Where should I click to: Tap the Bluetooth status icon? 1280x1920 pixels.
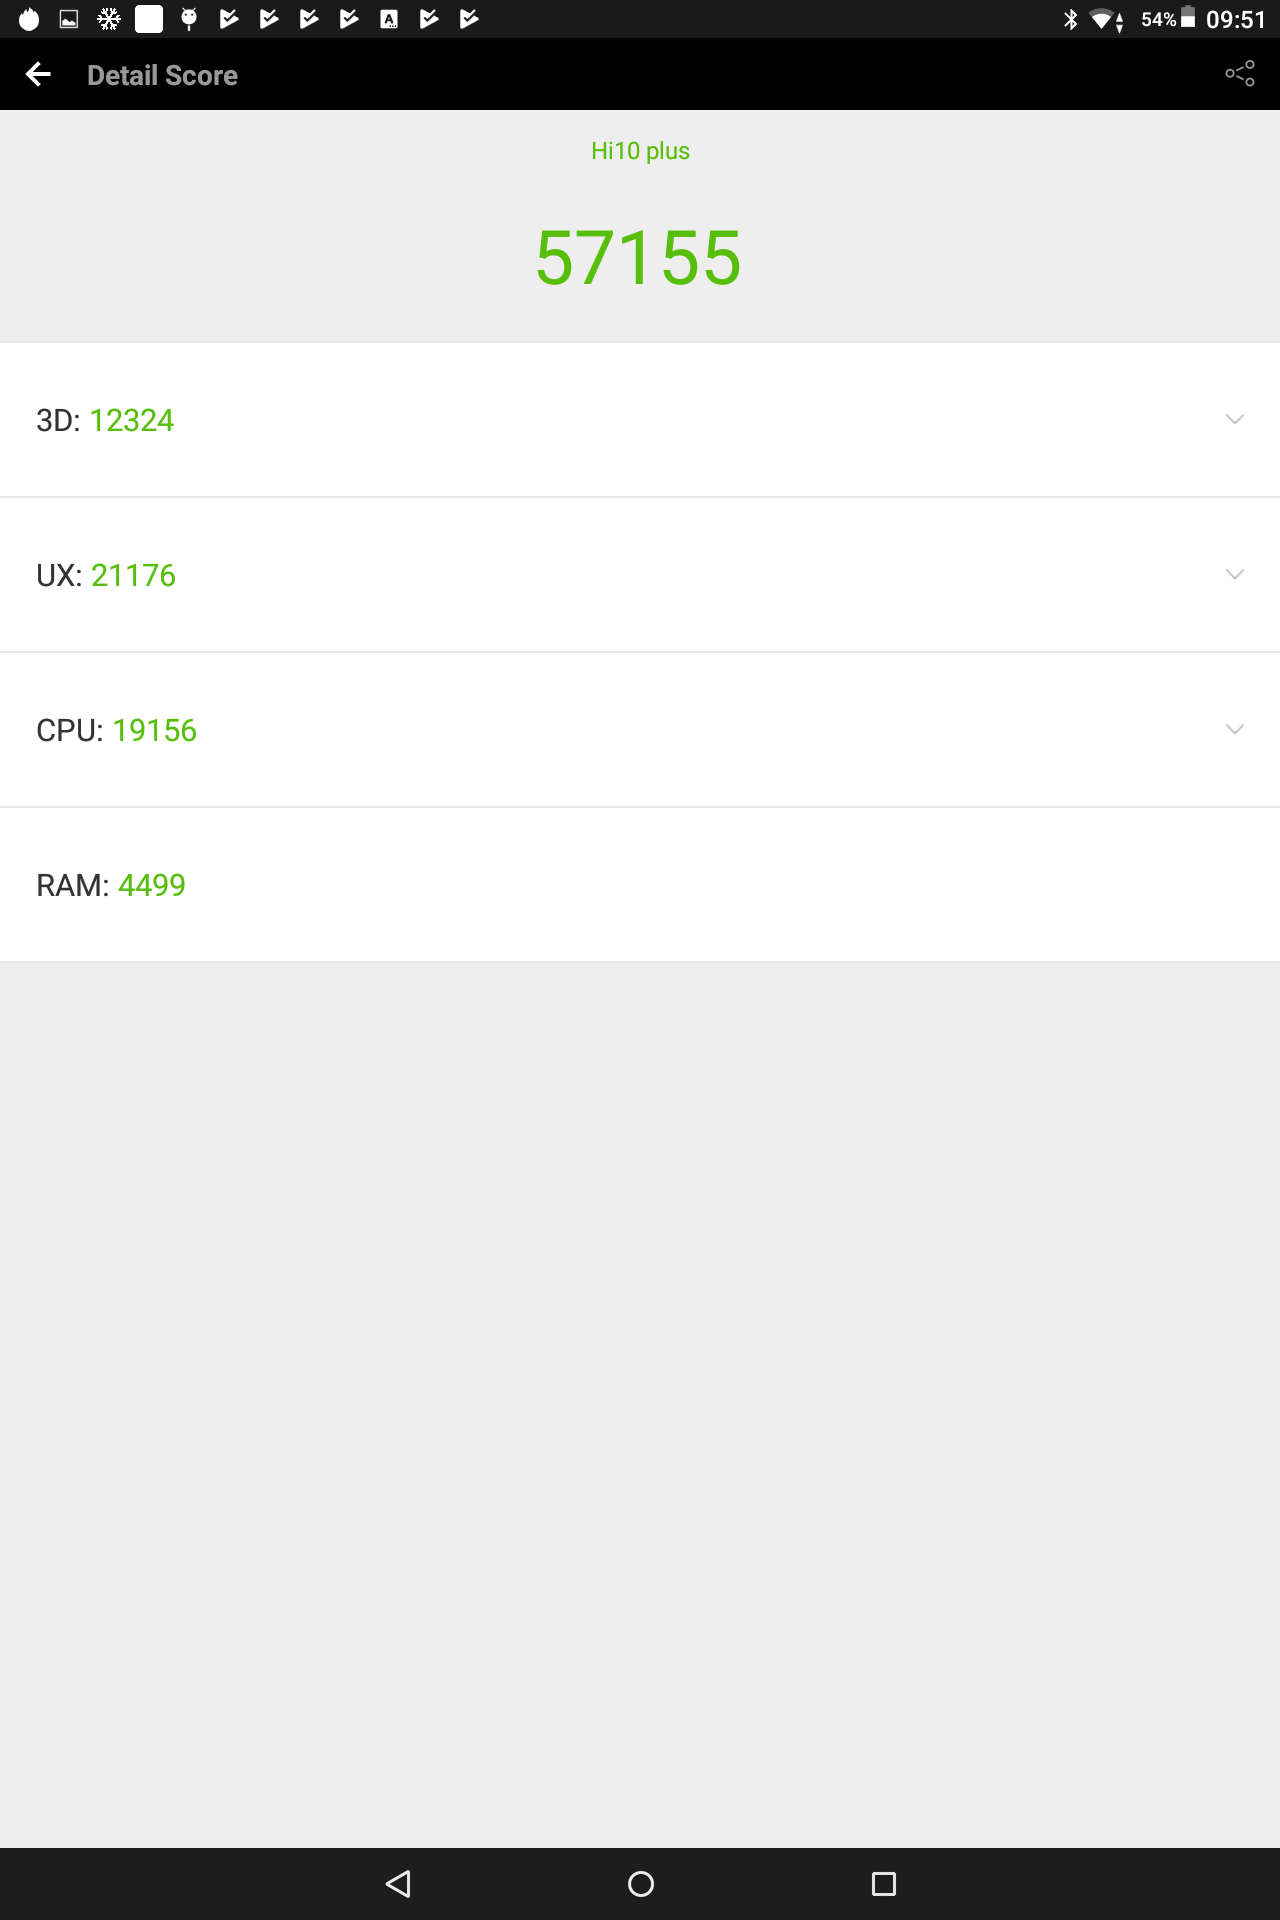[x=1071, y=19]
